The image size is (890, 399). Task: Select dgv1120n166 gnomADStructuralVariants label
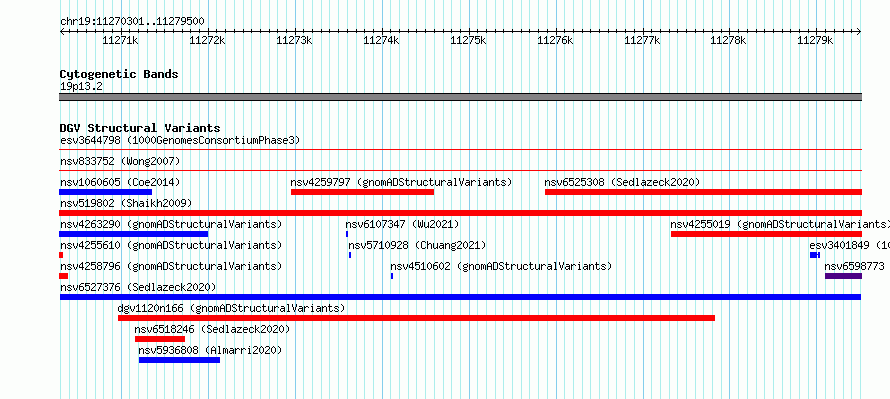(x=231, y=308)
